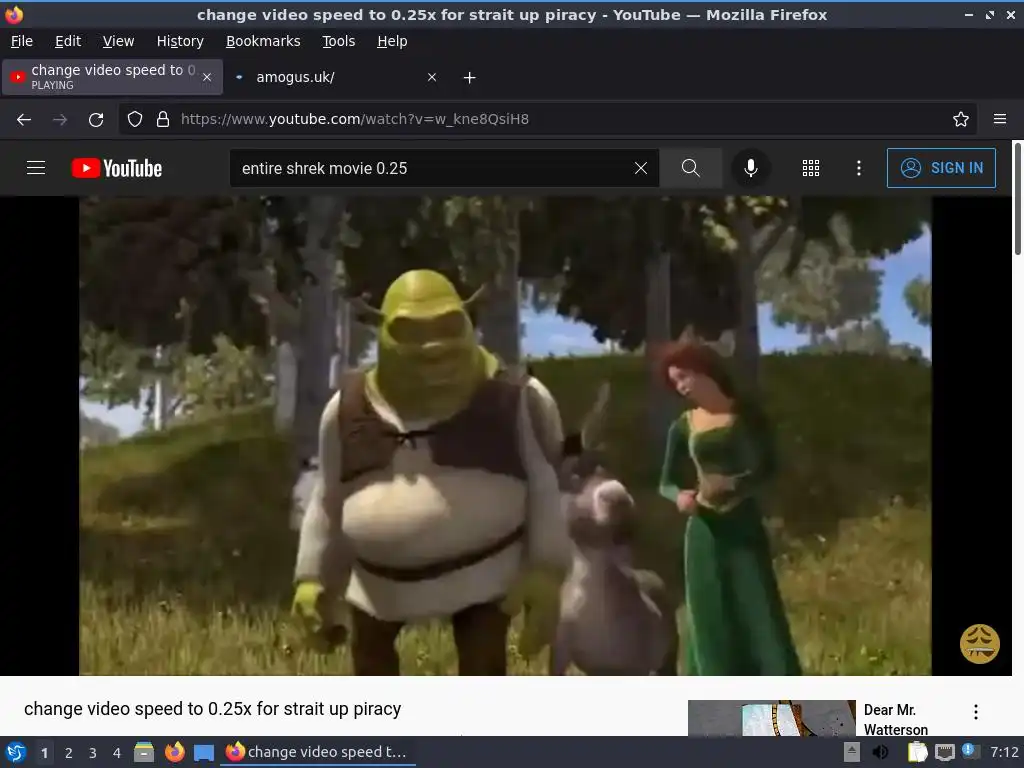This screenshot has height=768, width=1024.
Task: View site security lock information
Action: [163, 120]
